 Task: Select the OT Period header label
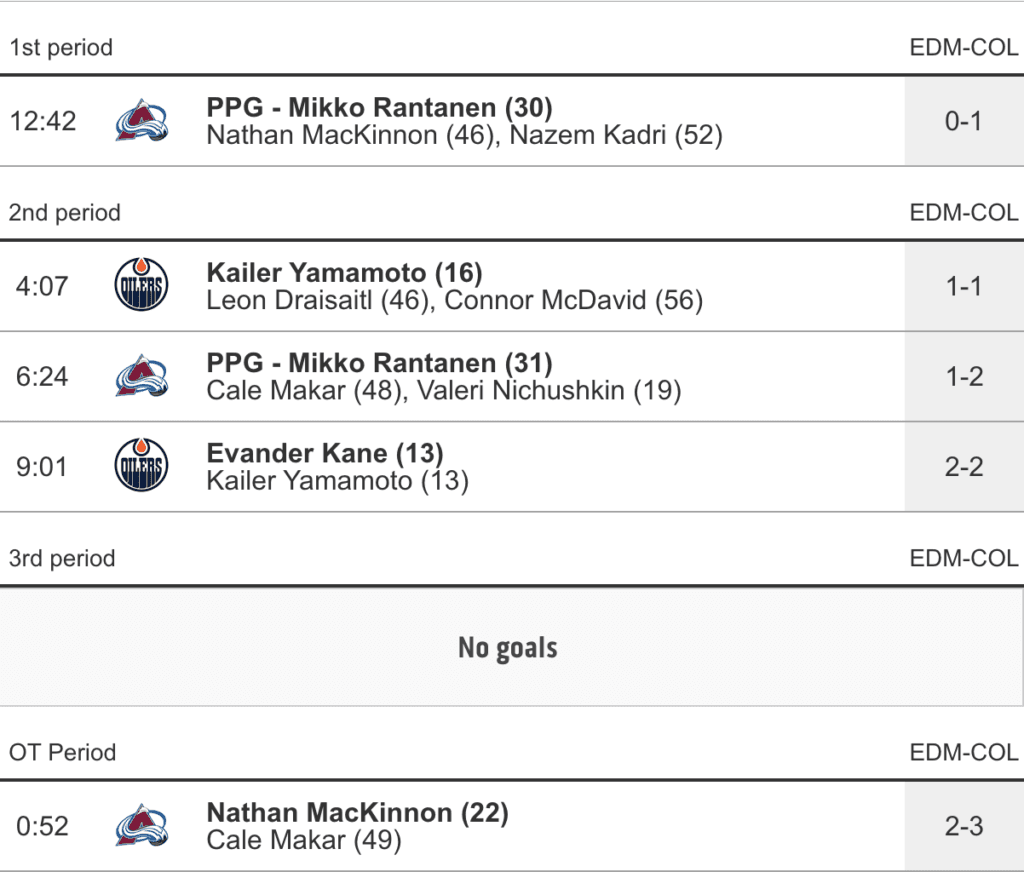[x=62, y=752]
